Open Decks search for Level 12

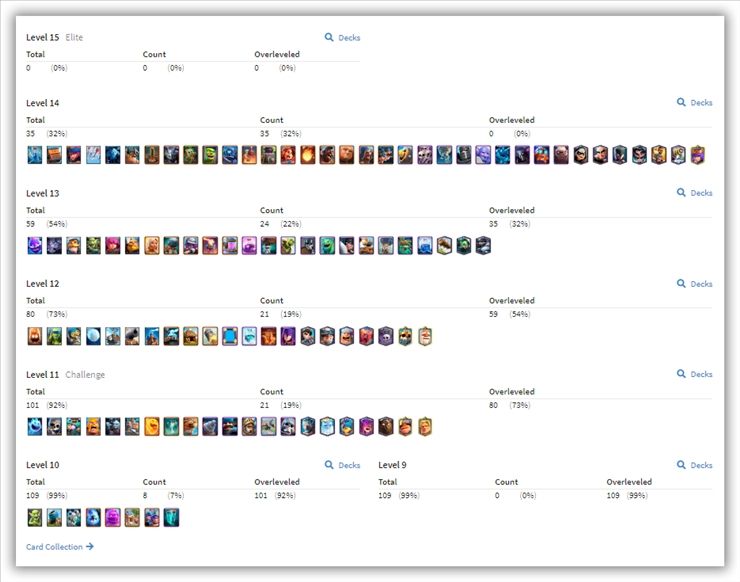tap(695, 284)
